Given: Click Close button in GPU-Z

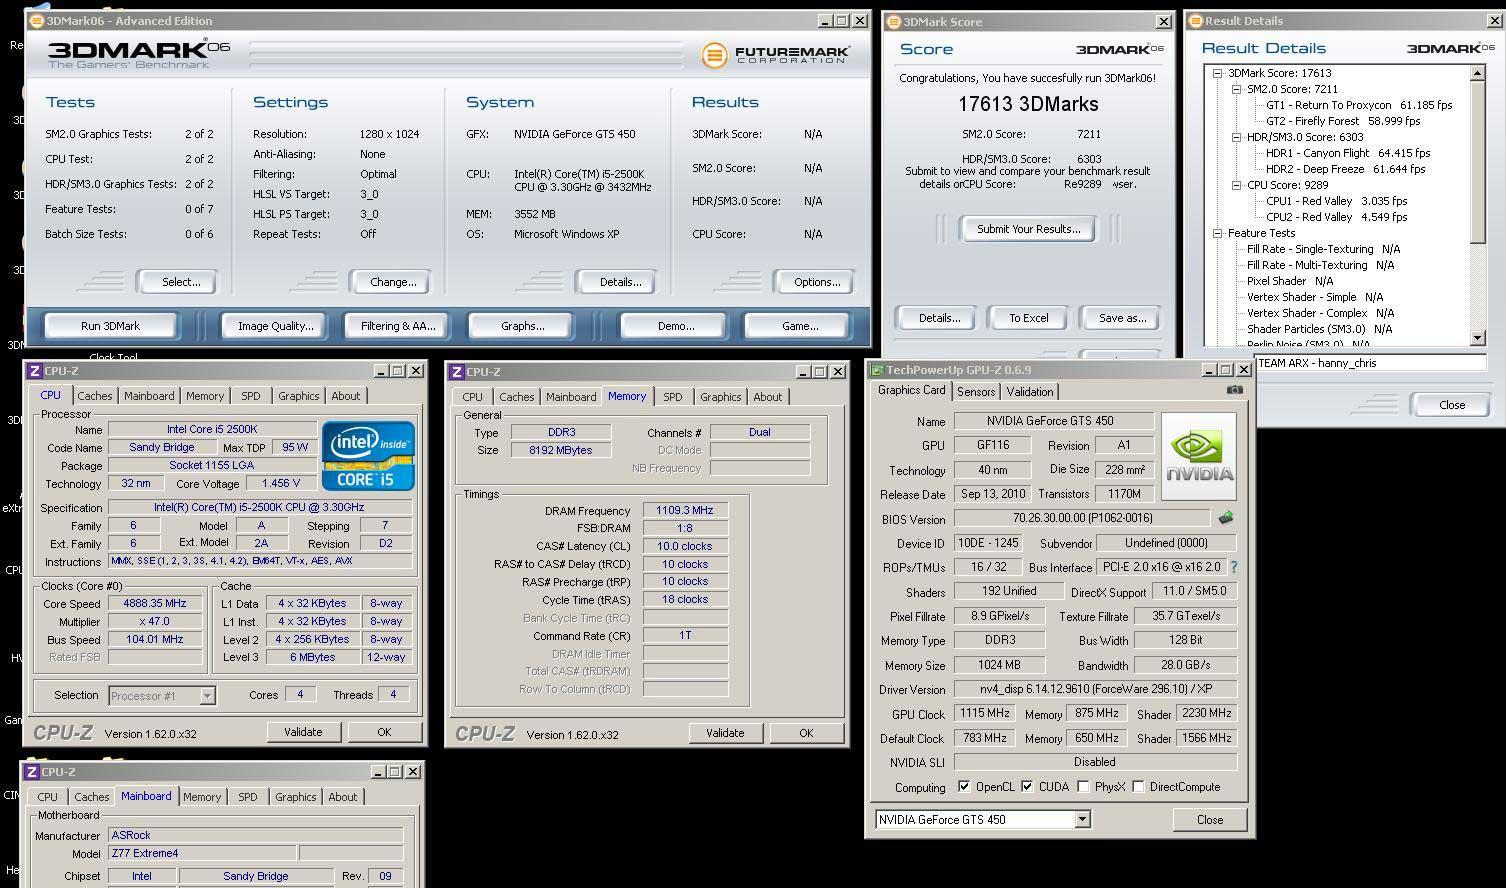Looking at the screenshot, I should tap(1210, 819).
